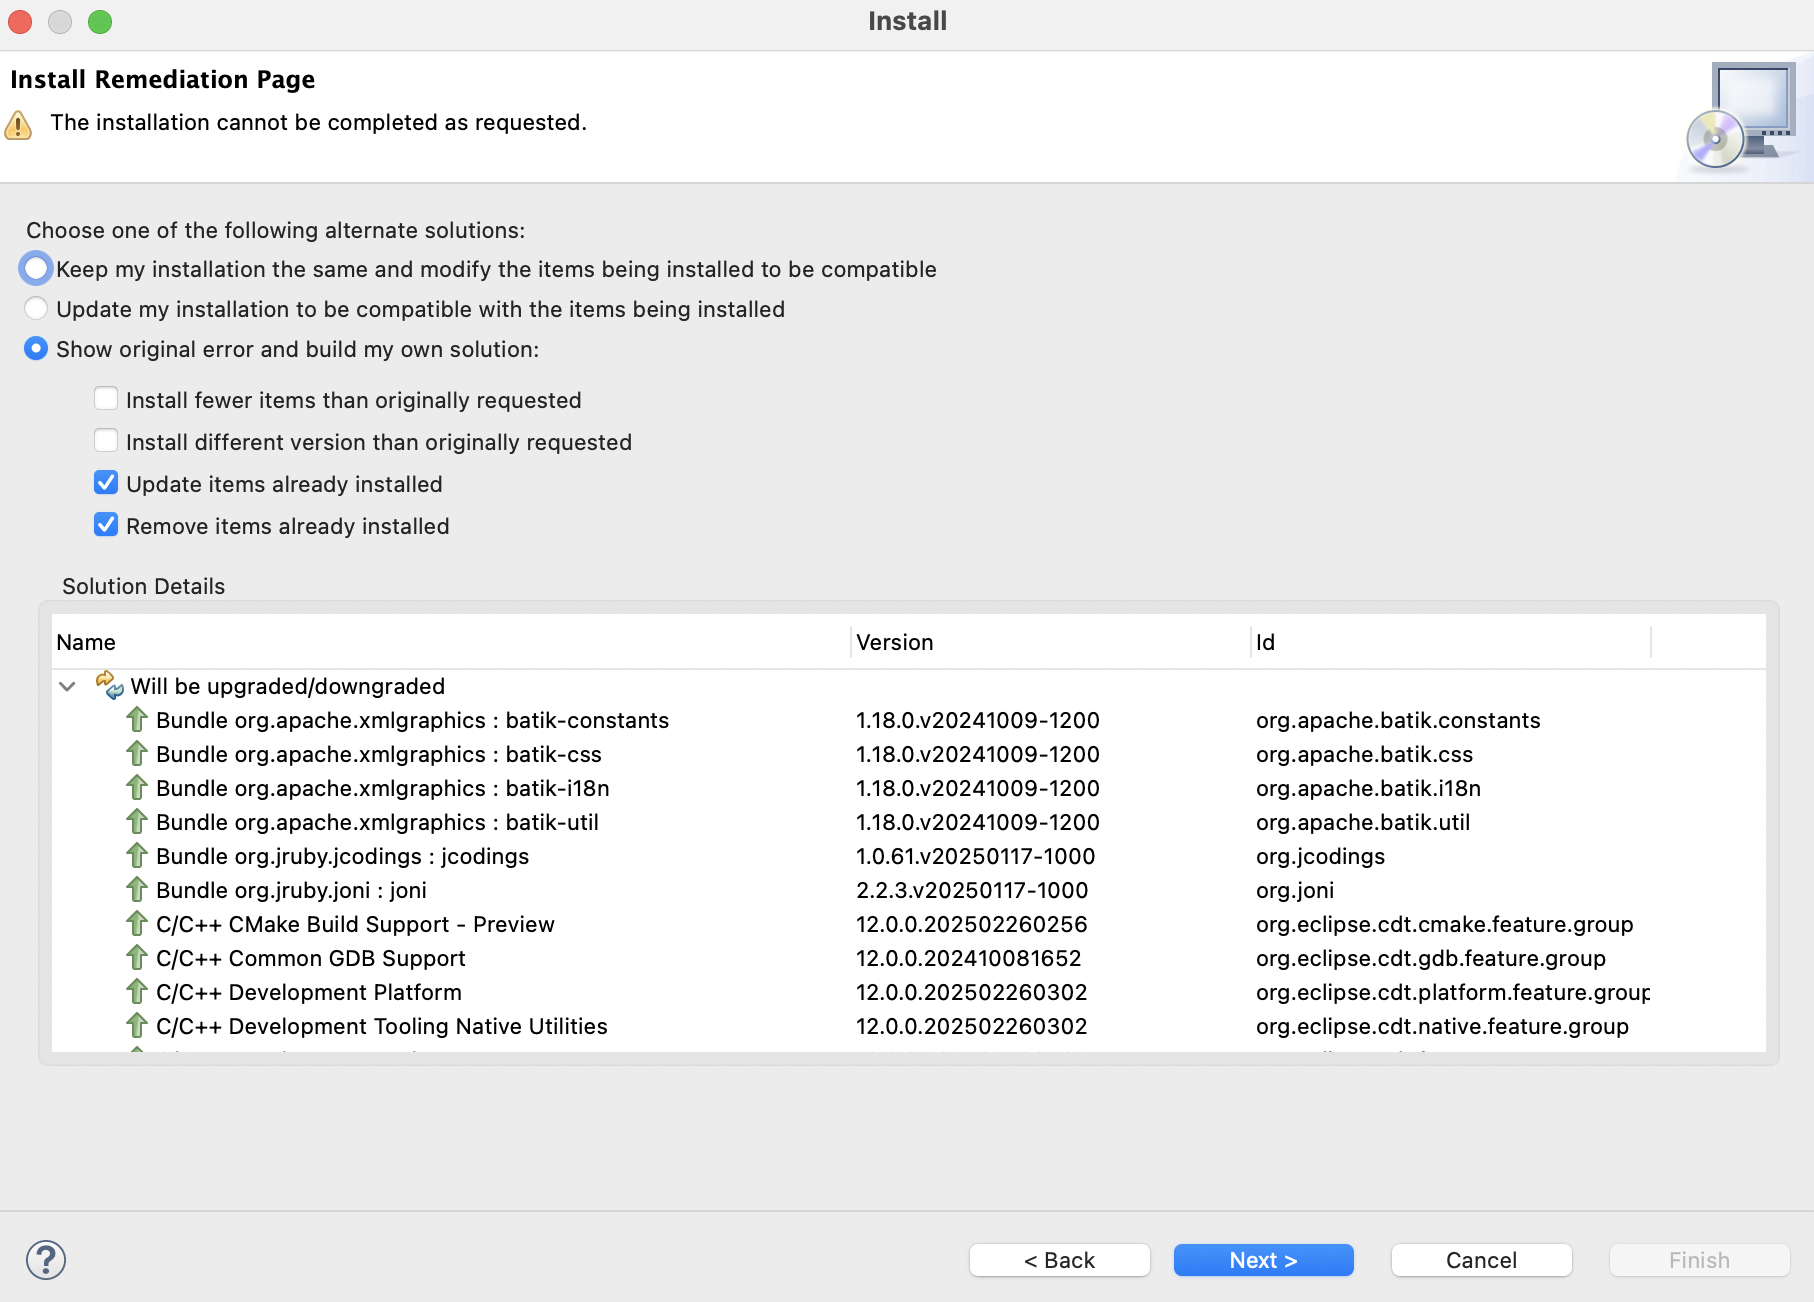Click the green arrow icon beside batik-css
This screenshot has height=1302, width=1814.
click(x=137, y=754)
